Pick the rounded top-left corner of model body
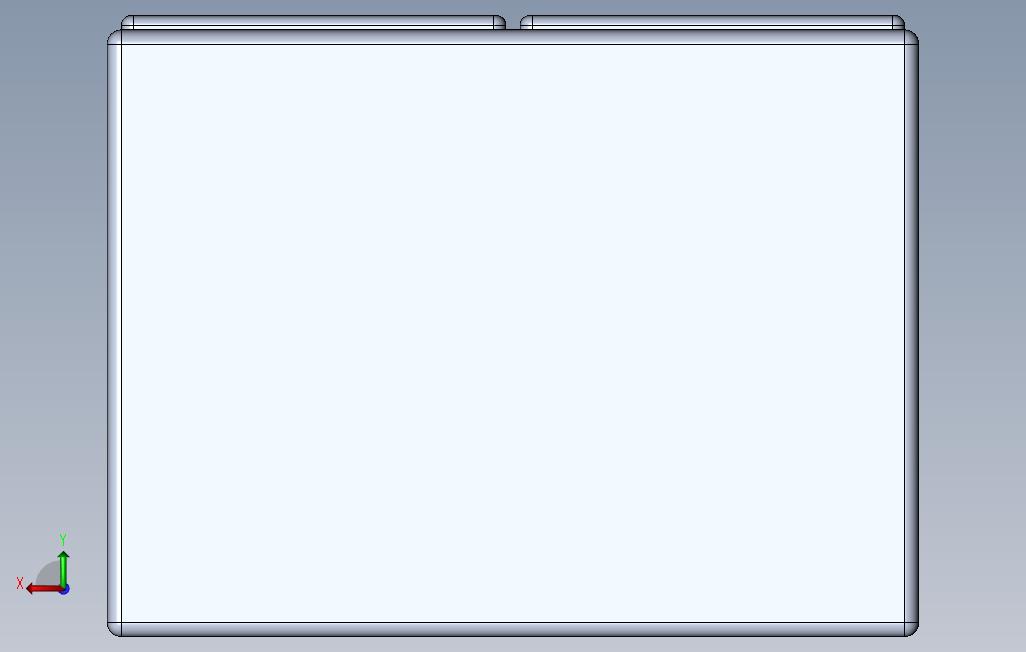 pos(115,37)
